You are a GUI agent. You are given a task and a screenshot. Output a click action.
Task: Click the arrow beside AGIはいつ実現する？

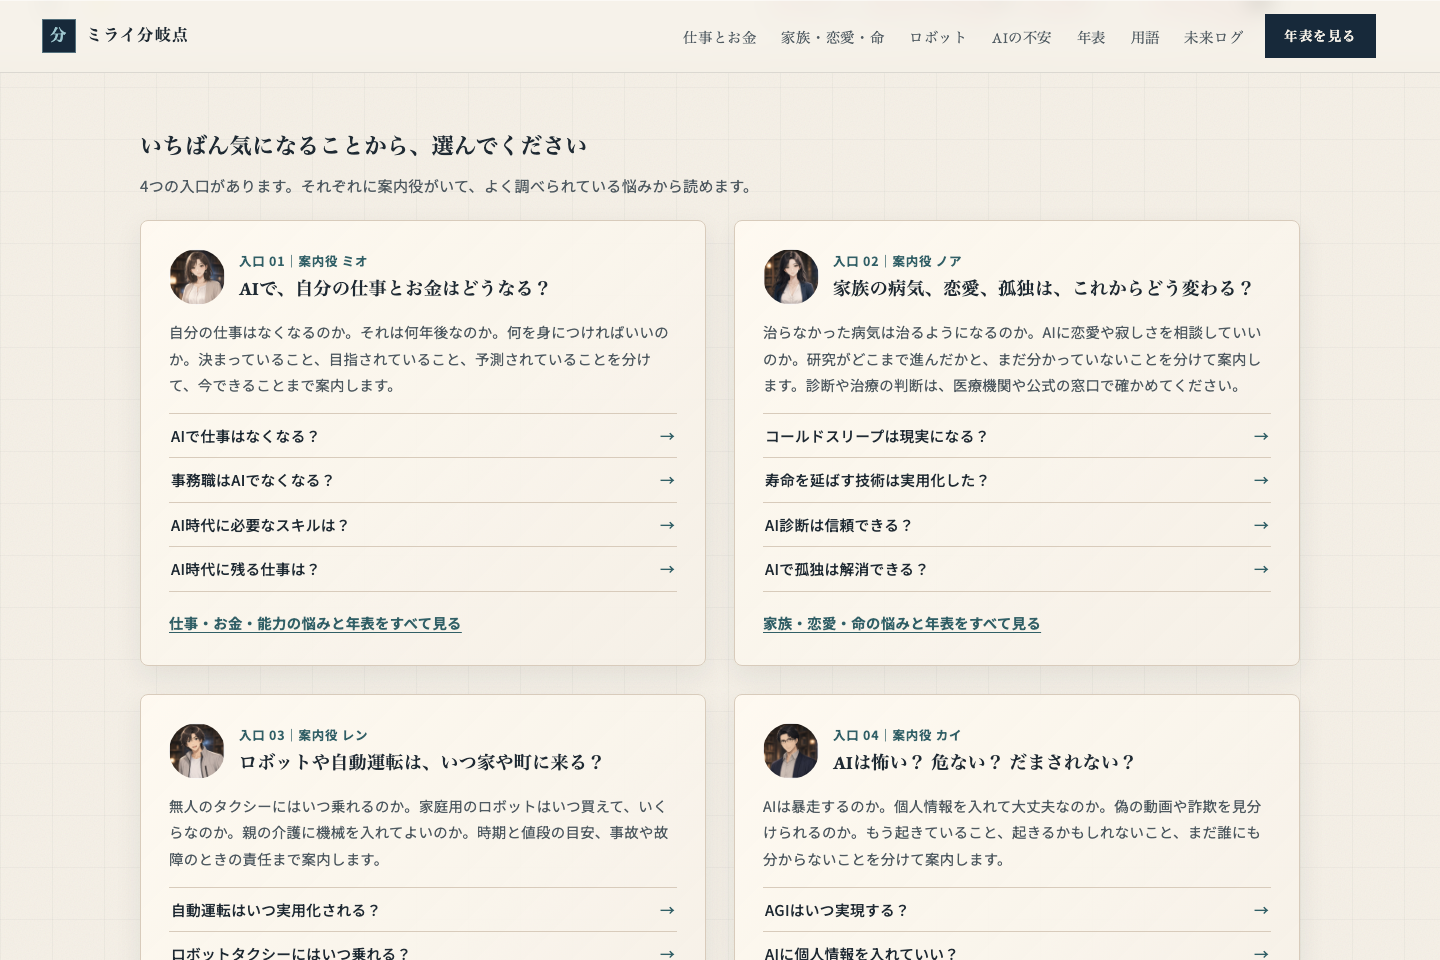point(1261,910)
